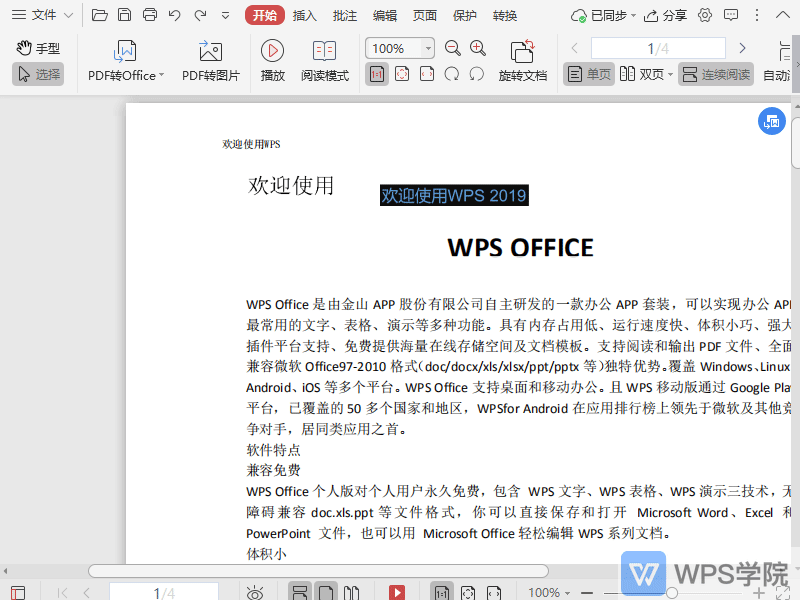The image size is (800, 600).
Task: Open the 文件 file menu
Action: pyautogui.click(x=45, y=15)
